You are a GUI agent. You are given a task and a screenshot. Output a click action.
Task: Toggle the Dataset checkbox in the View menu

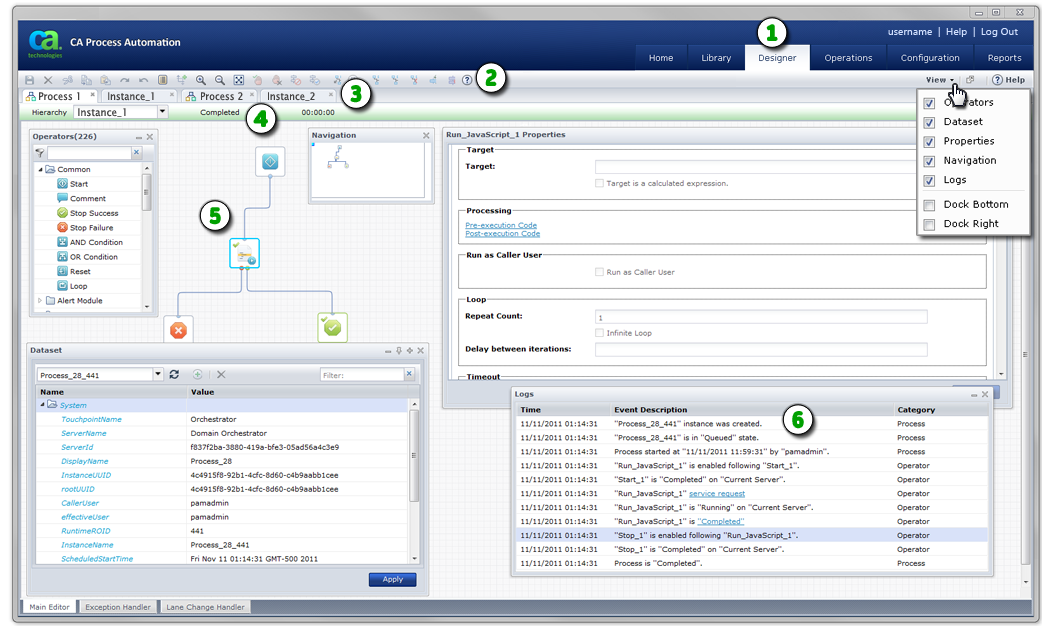pos(929,121)
